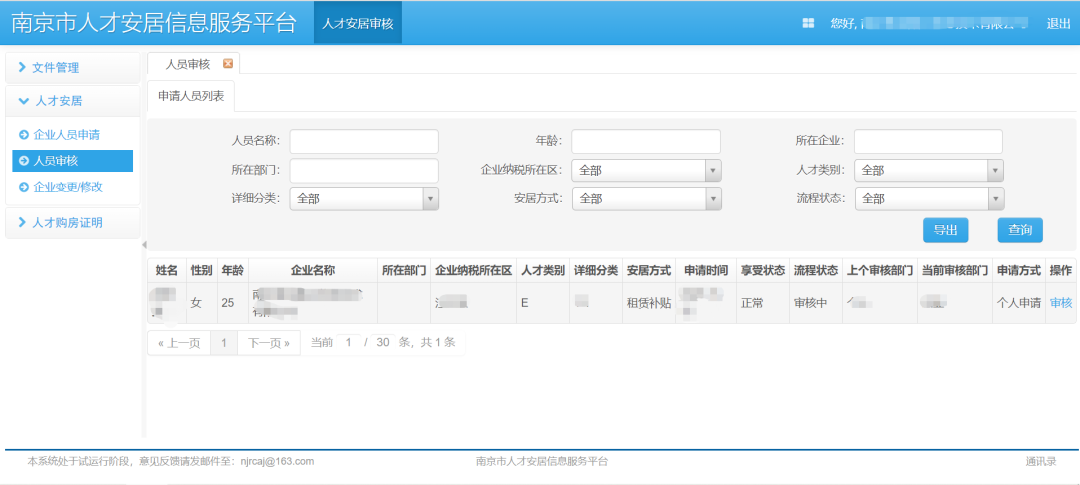Viewport: 1080px width, 485px height.
Task: Click the feedback email njrcaj@163.com
Action: click(x=278, y=461)
